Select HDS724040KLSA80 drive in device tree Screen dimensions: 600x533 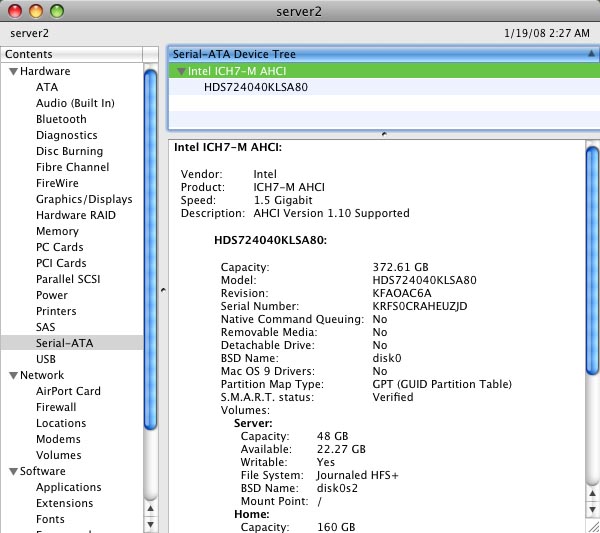pos(255,87)
